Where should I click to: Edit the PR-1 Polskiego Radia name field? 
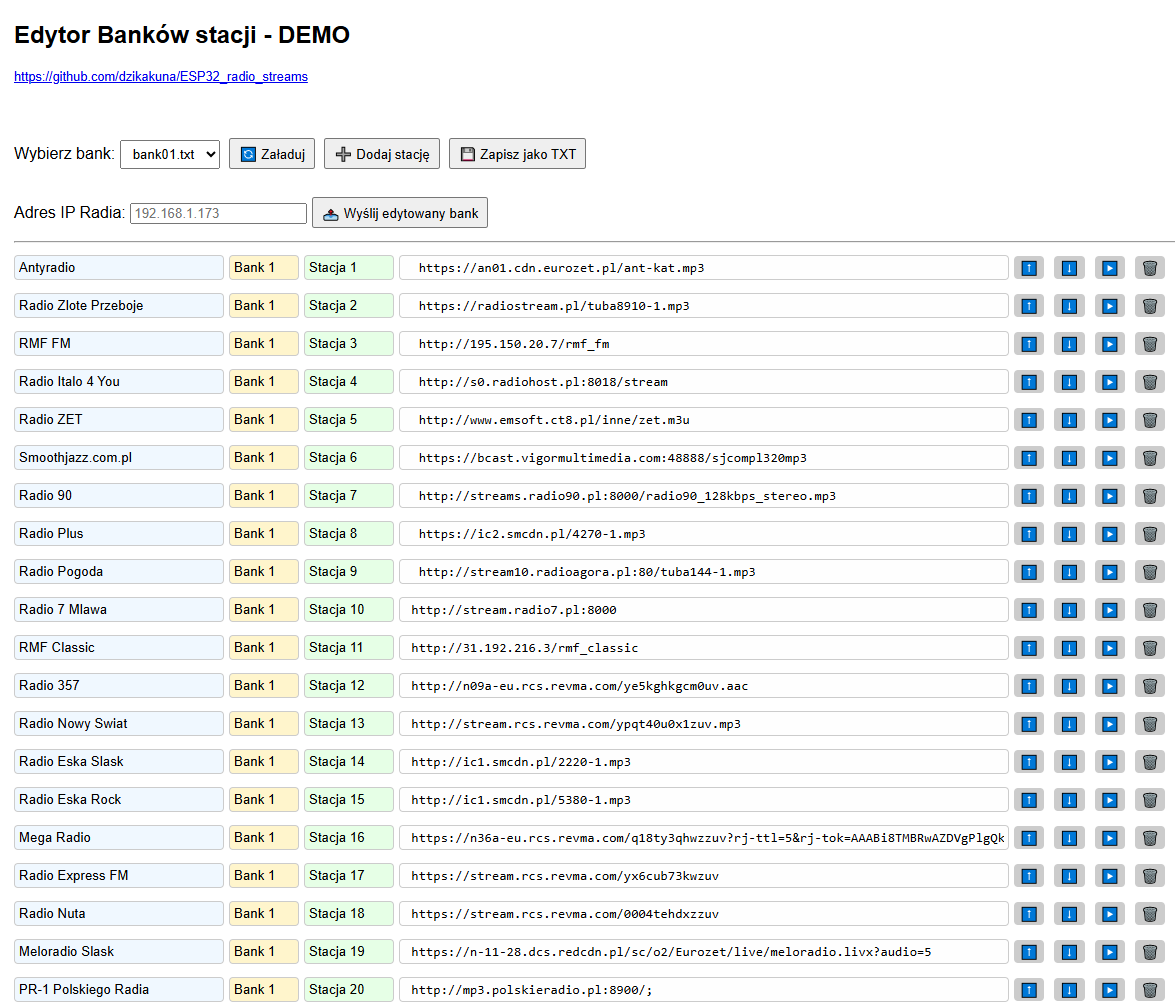(x=118, y=990)
